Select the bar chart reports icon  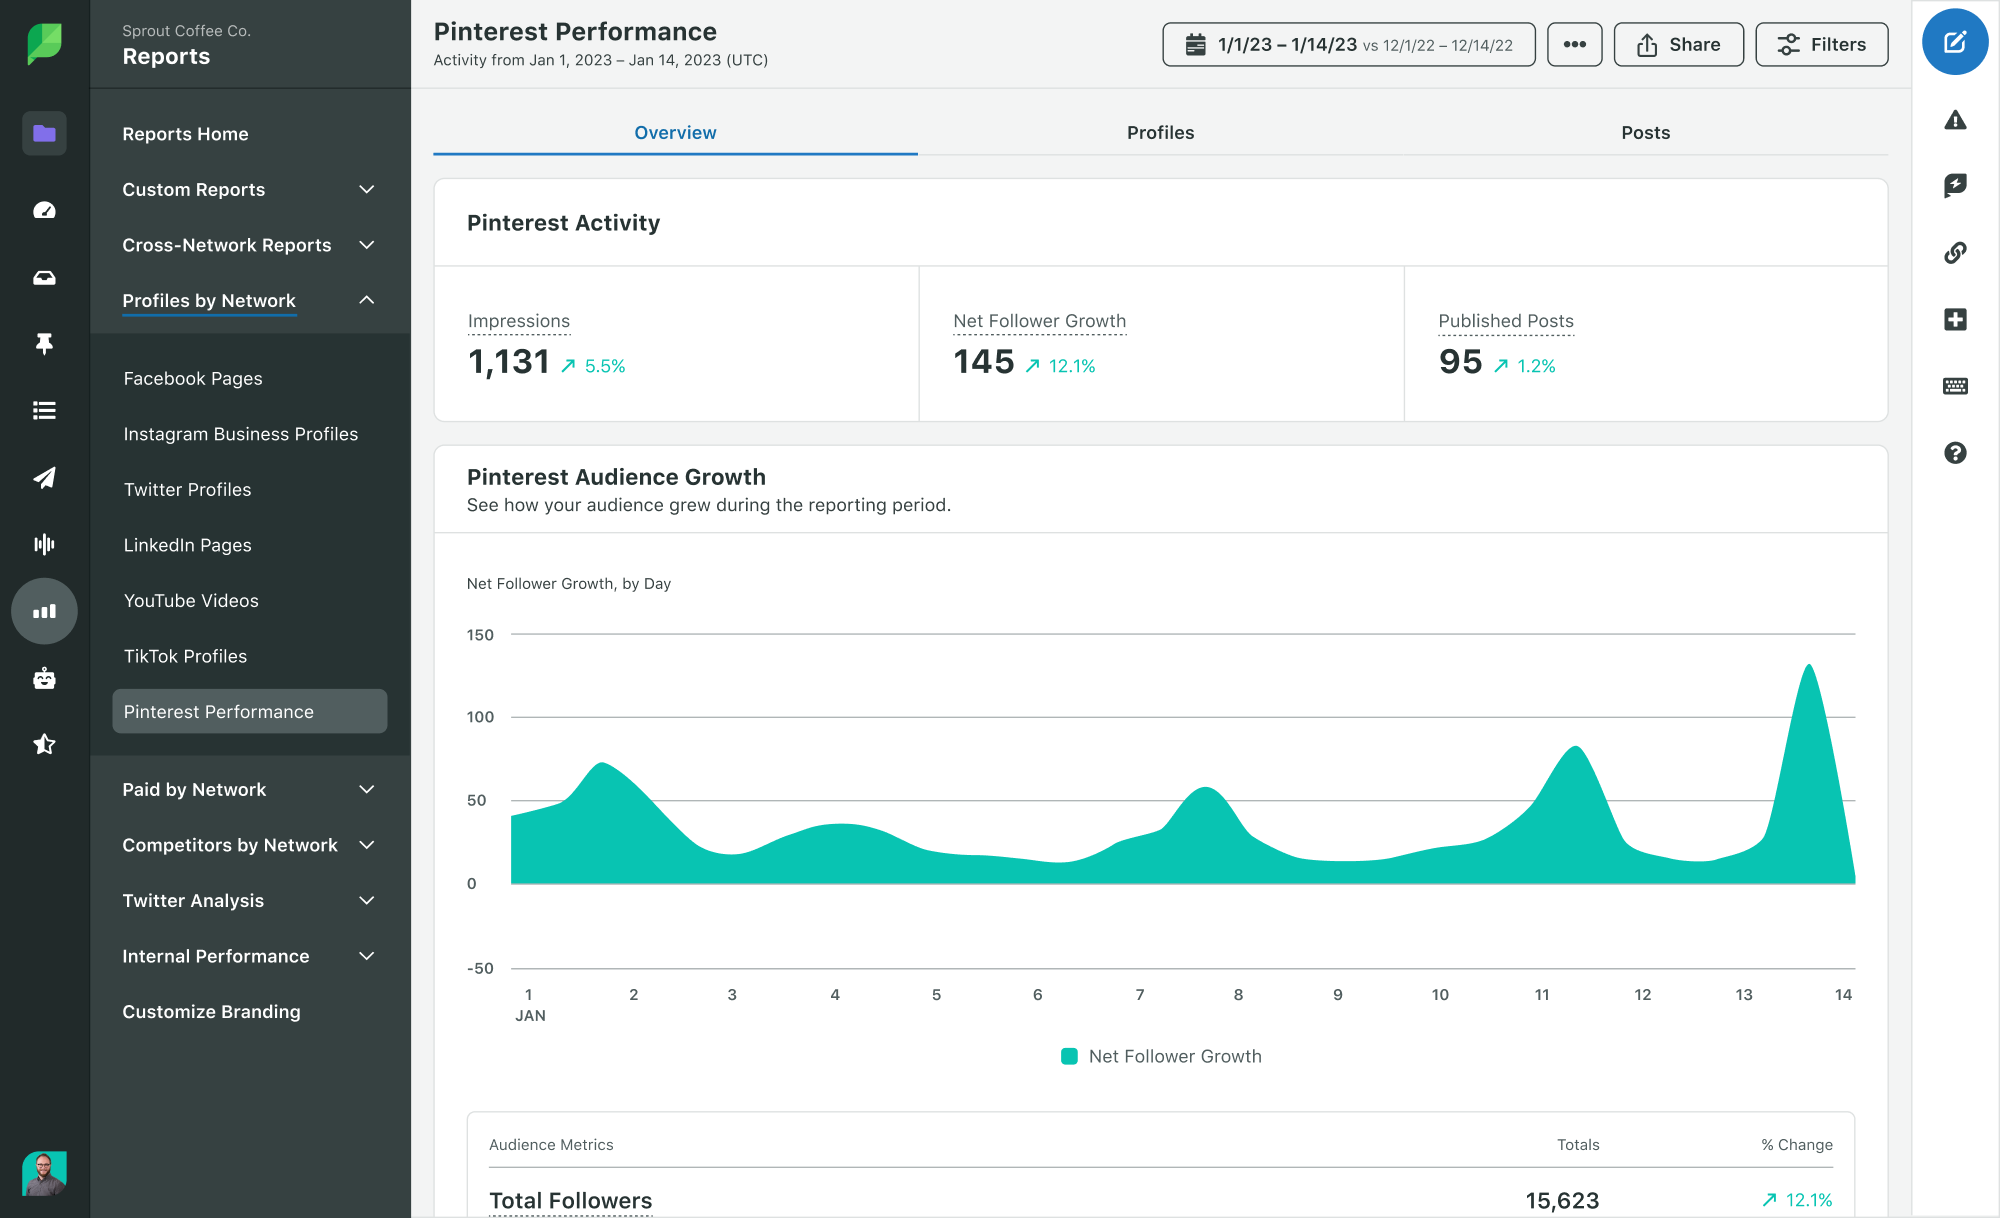tap(44, 611)
